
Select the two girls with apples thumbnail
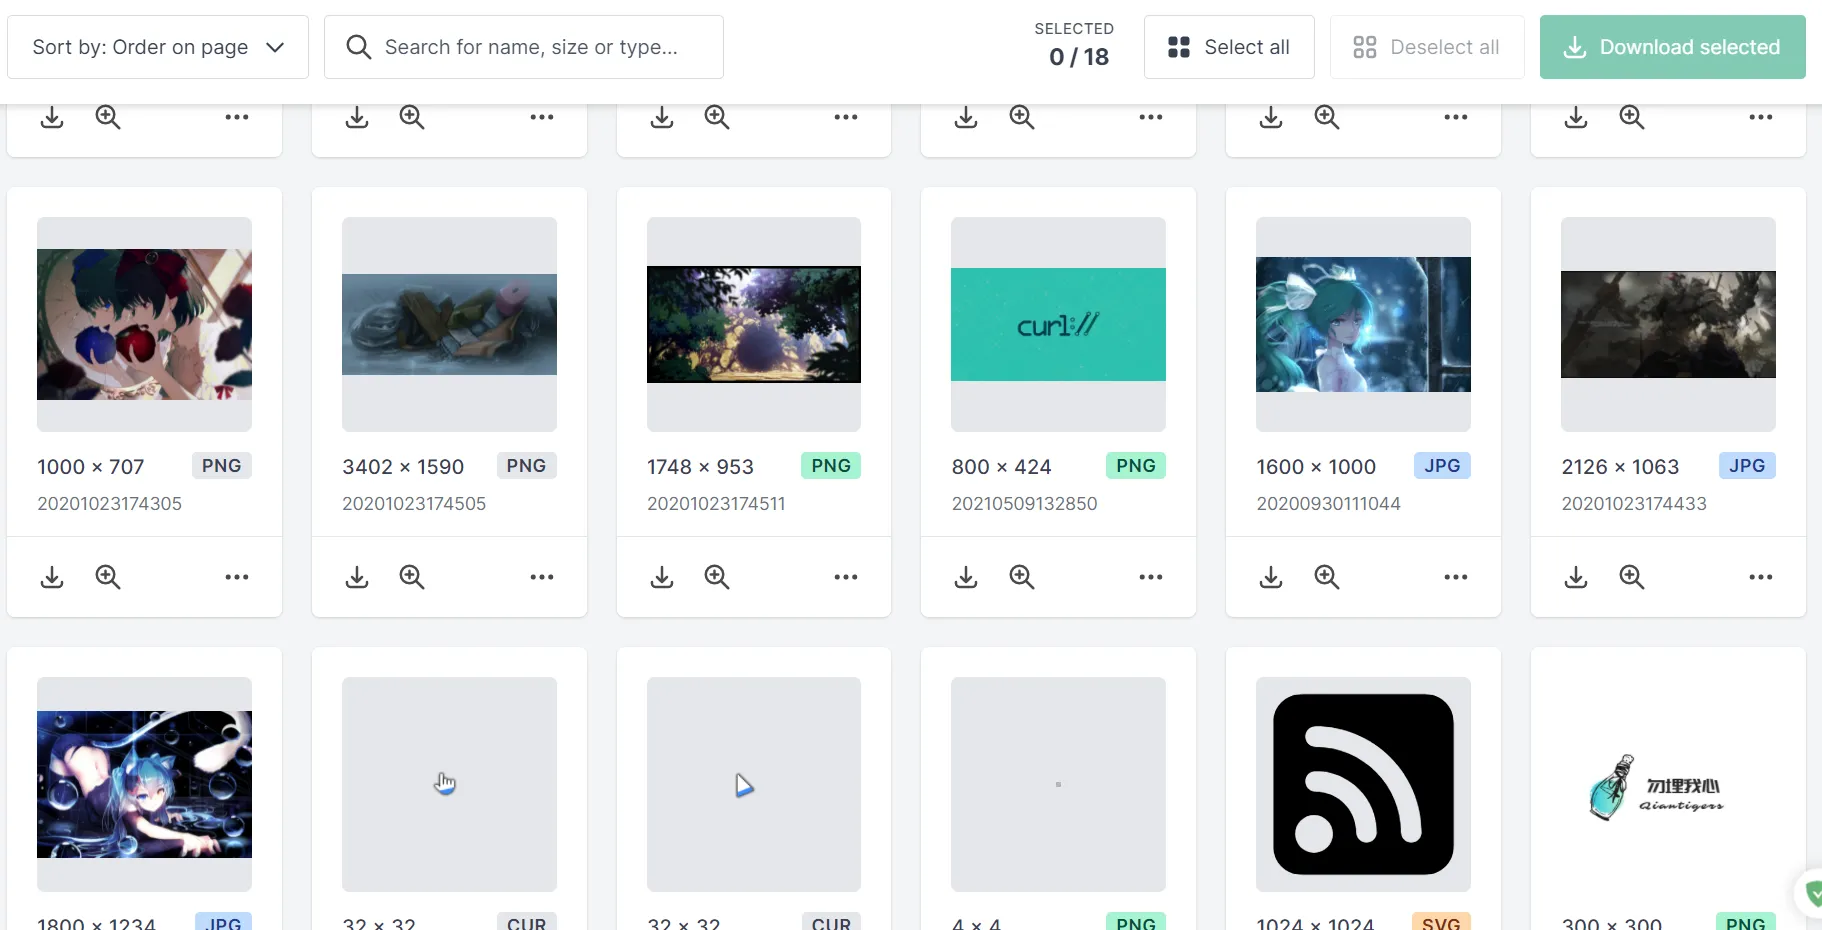pyautogui.click(x=144, y=324)
